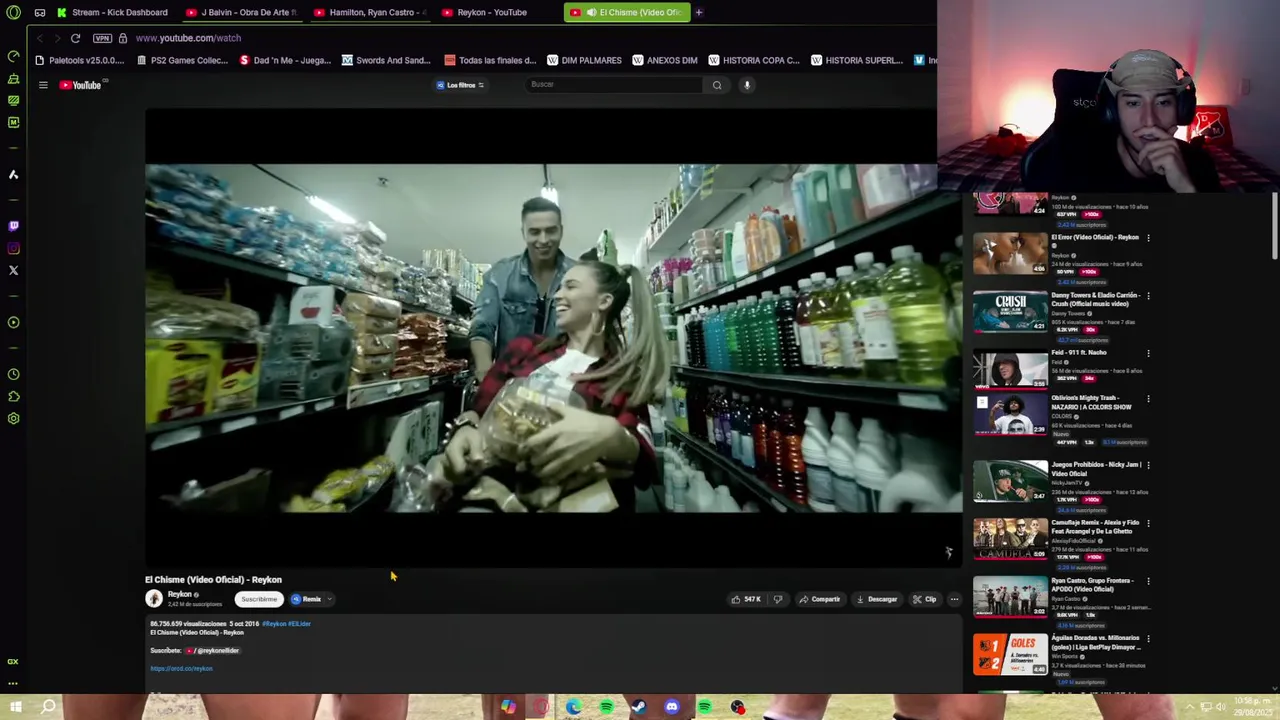Open sidebar settings gear icon

click(13, 418)
